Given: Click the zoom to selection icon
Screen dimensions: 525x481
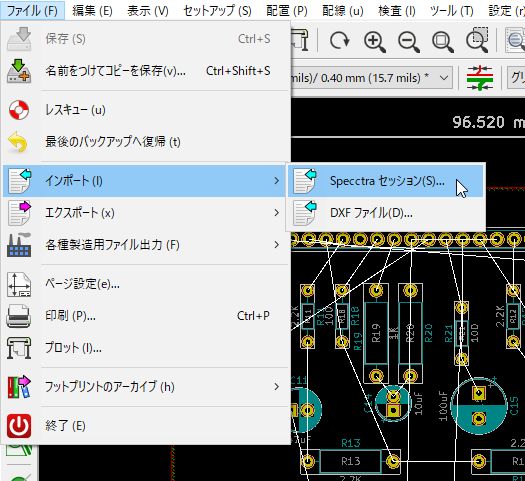Looking at the screenshot, I should 477,40.
